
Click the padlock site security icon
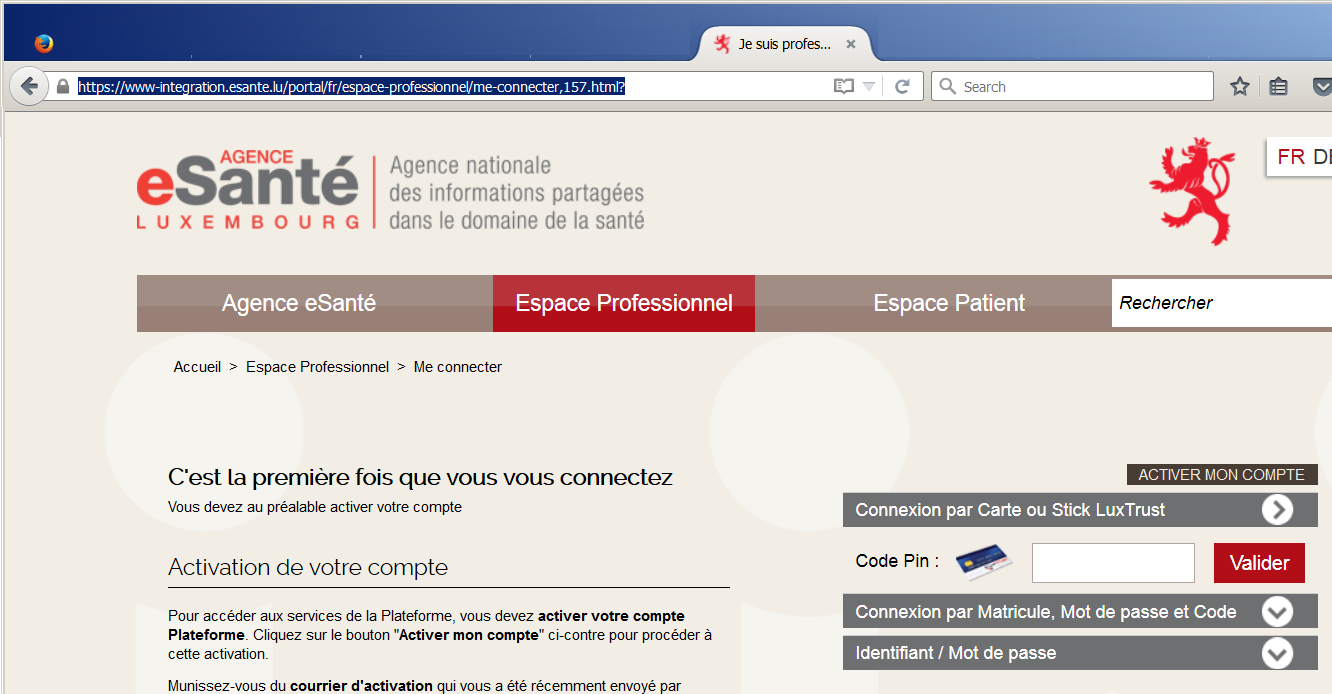tap(63, 87)
